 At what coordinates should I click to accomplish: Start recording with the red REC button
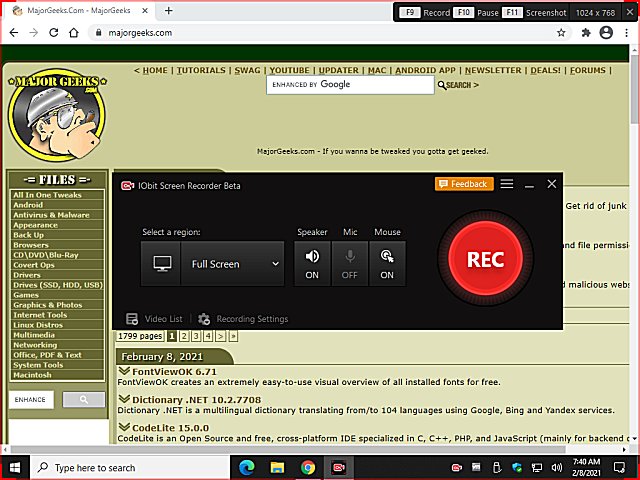(485, 258)
